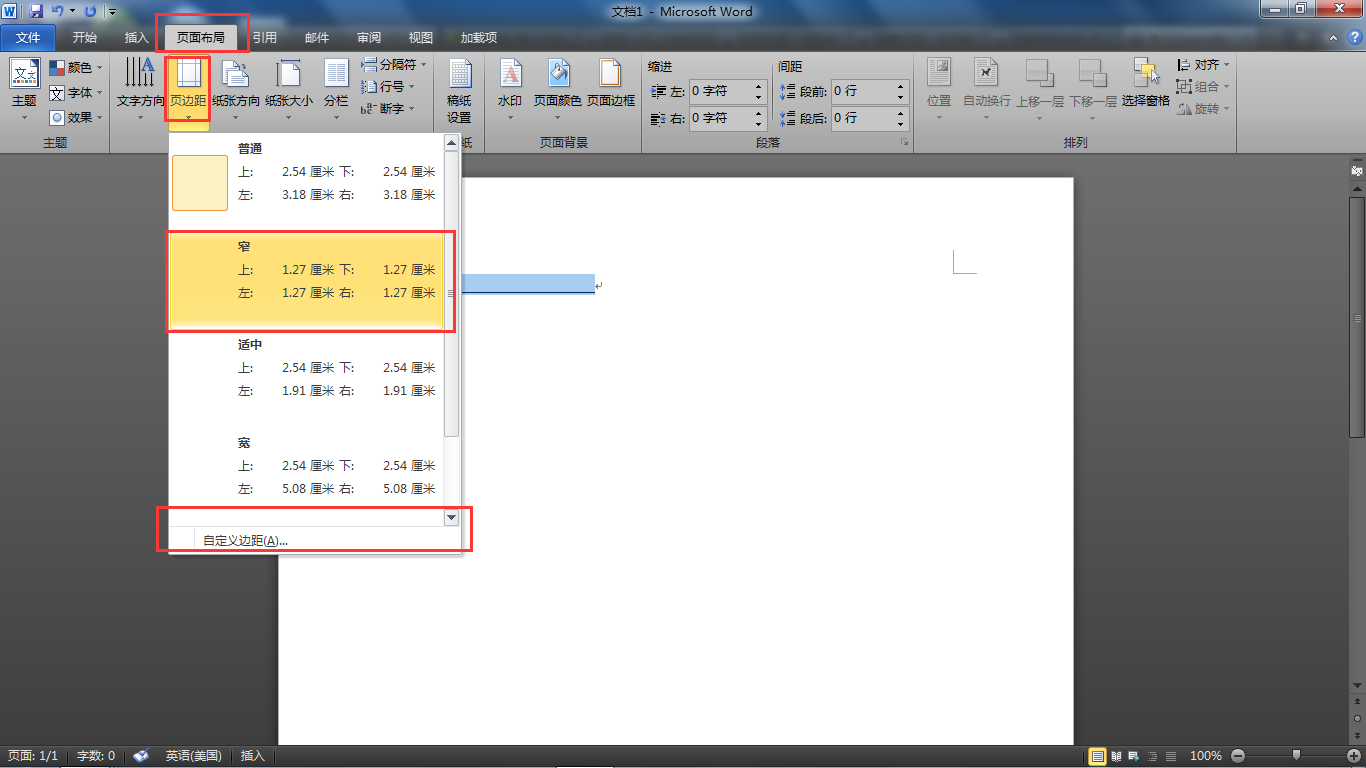The image size is (1366, 768).
Task: Open Paper Size (纸张大小) options
Action: tap(289, 89)
